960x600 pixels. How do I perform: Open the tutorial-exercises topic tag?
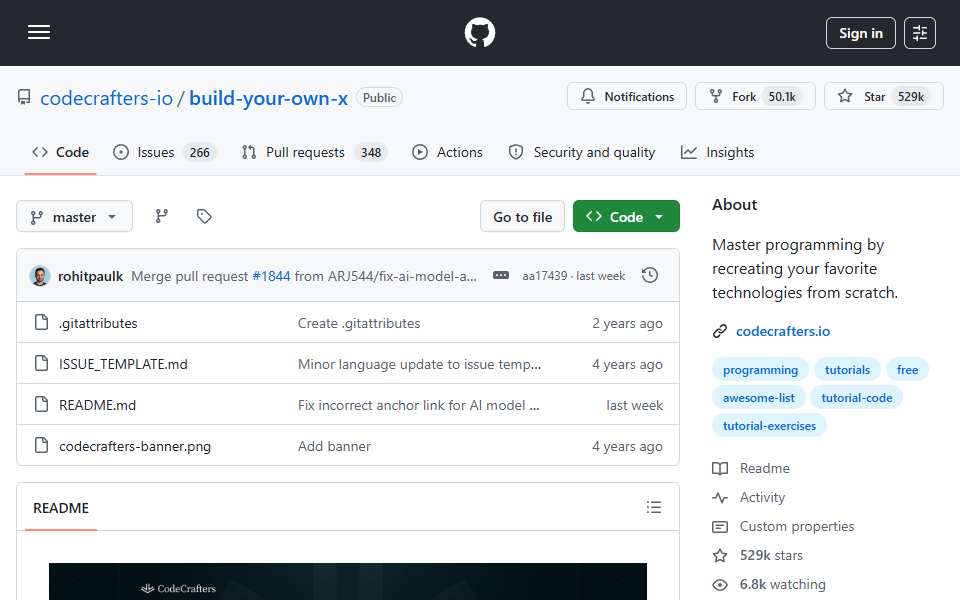(769, 426)
